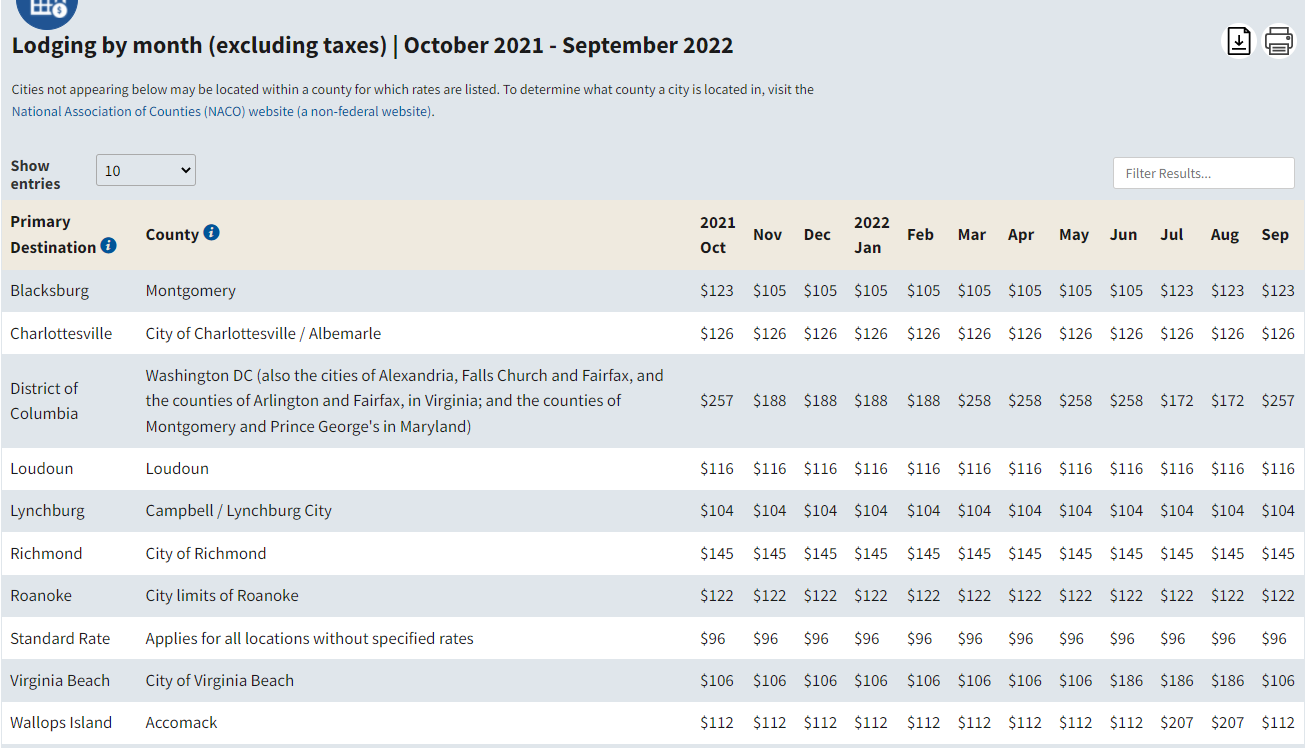Select the Roanoke destination cell

tap(41, 595)
